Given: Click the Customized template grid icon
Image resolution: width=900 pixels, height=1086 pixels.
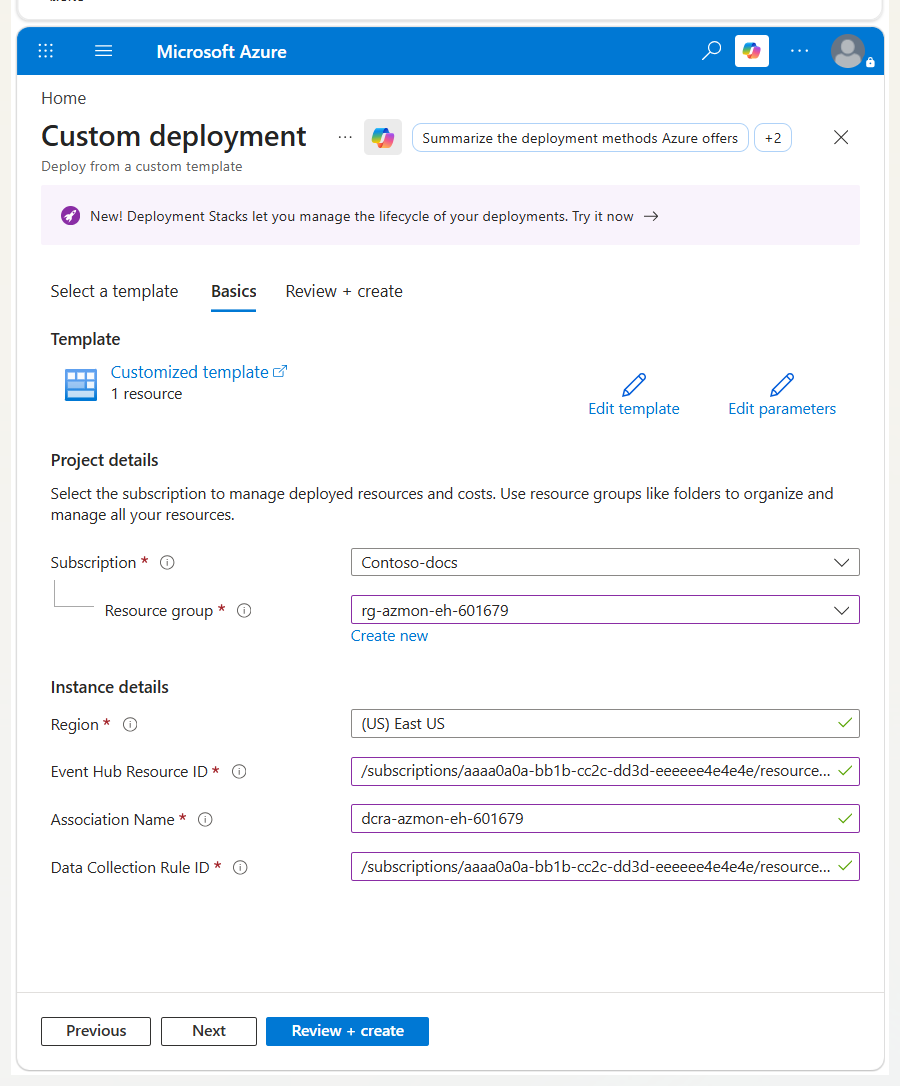Looking at the screenshot, I should [x=81, y=384].
